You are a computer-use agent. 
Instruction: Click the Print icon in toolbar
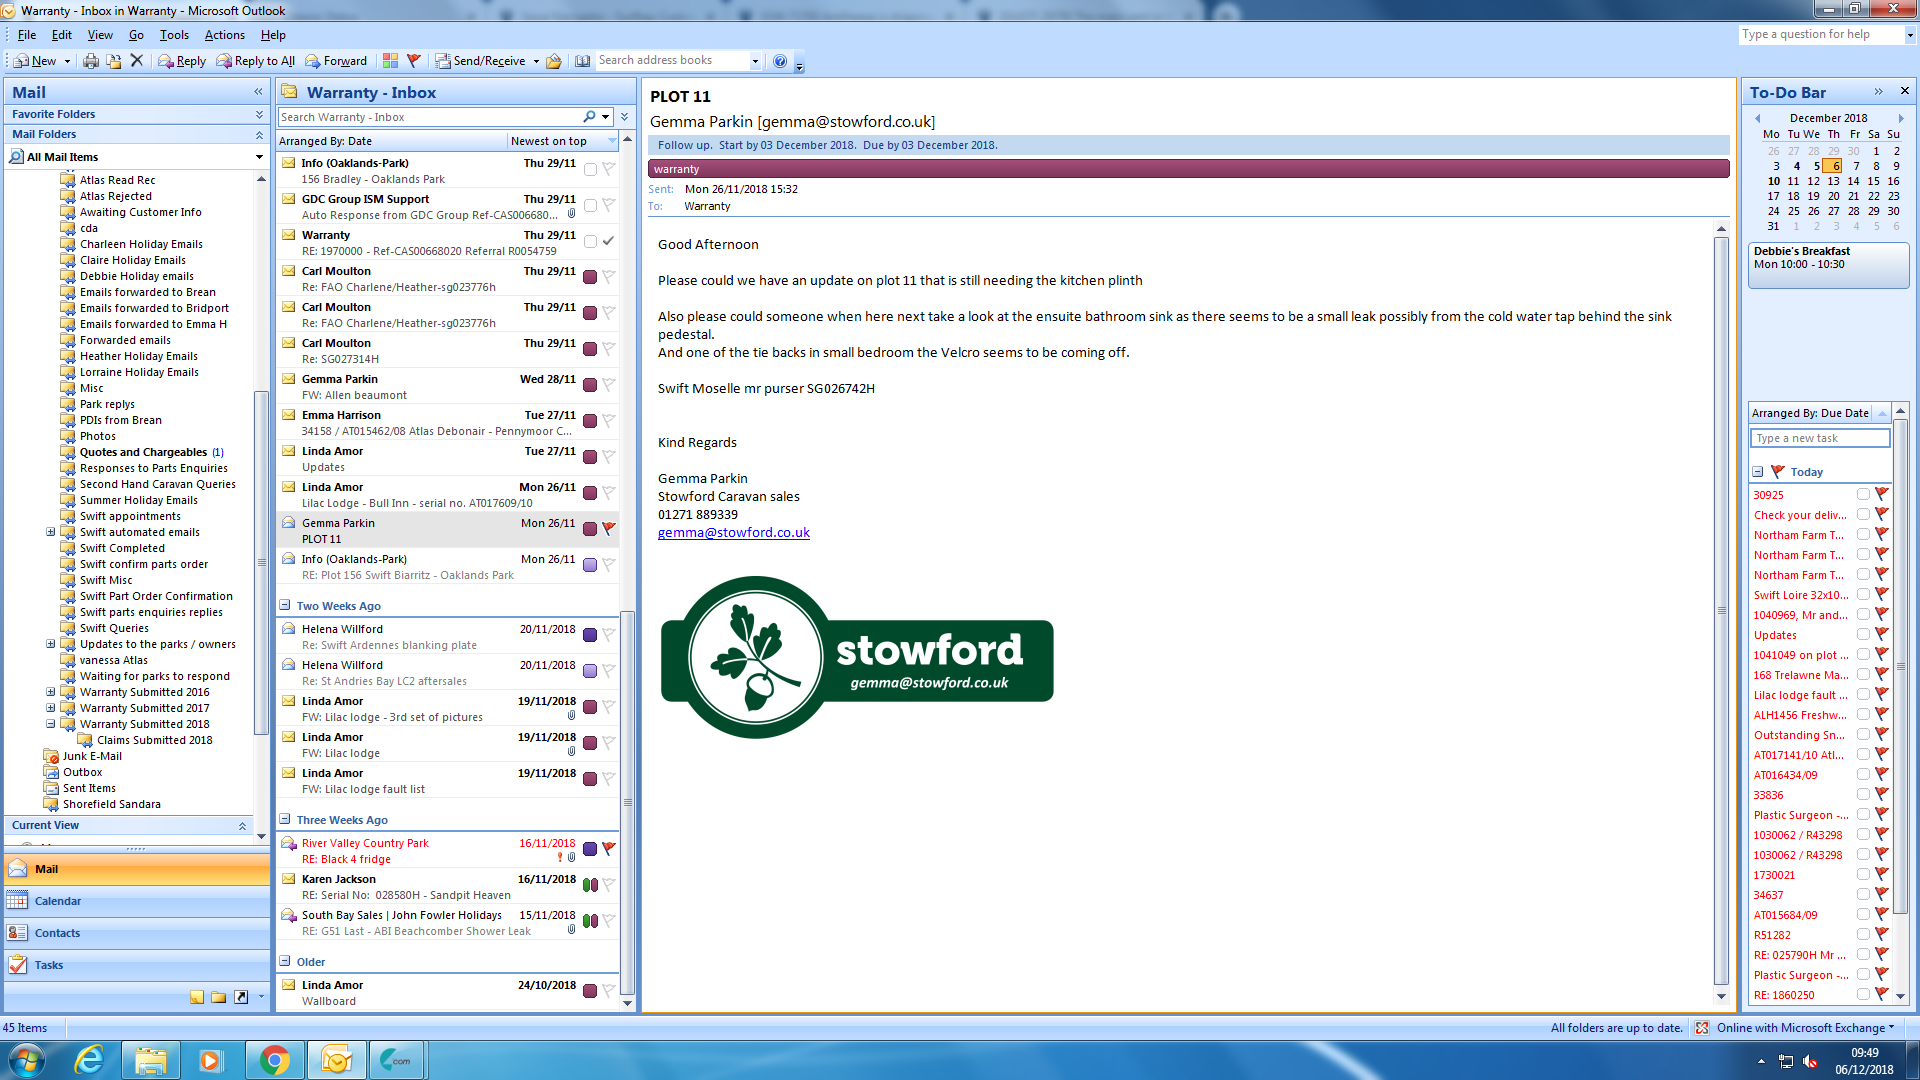[91, 61]
